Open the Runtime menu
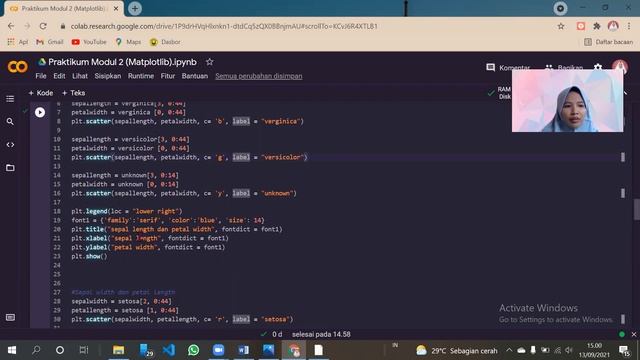 coord(141,76)
